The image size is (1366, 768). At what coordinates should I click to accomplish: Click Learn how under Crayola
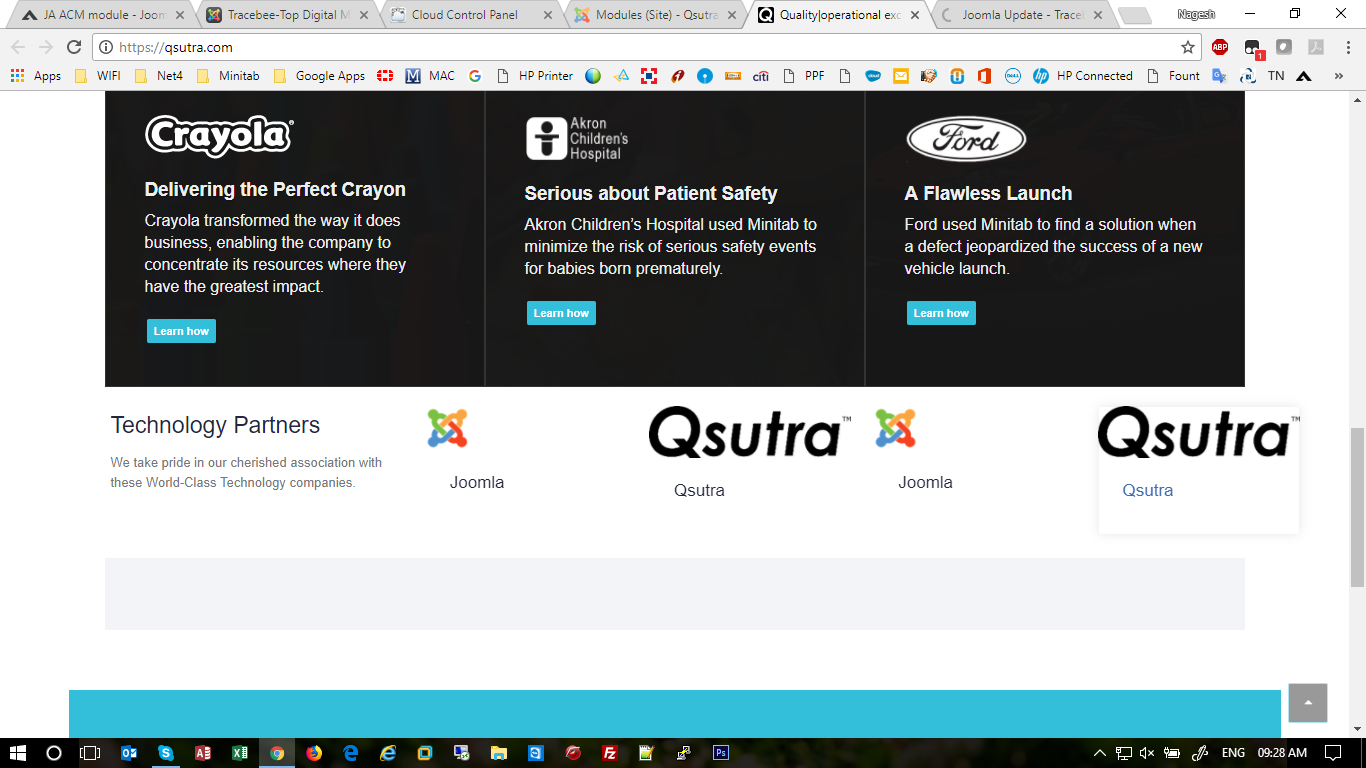181,331
